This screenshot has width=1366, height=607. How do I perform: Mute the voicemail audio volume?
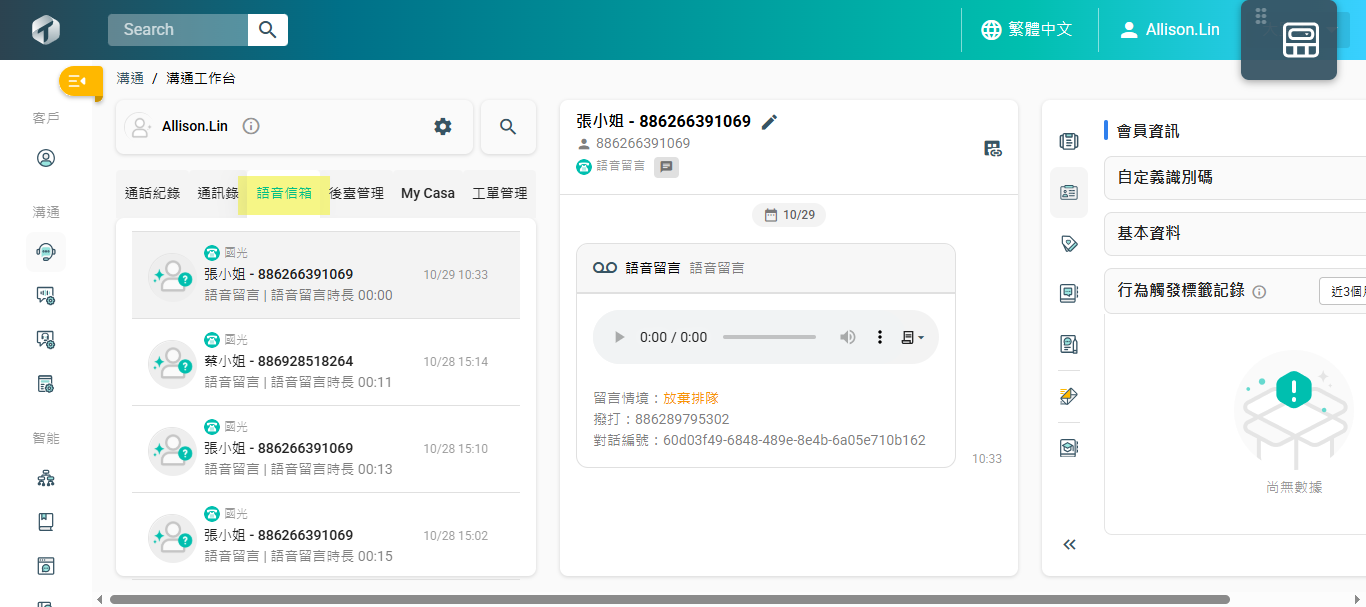click(x=848, y=337)
